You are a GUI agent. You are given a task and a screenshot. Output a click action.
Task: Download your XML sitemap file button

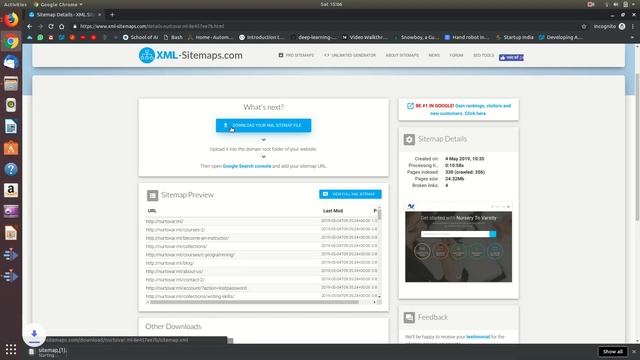click(263, 125)
